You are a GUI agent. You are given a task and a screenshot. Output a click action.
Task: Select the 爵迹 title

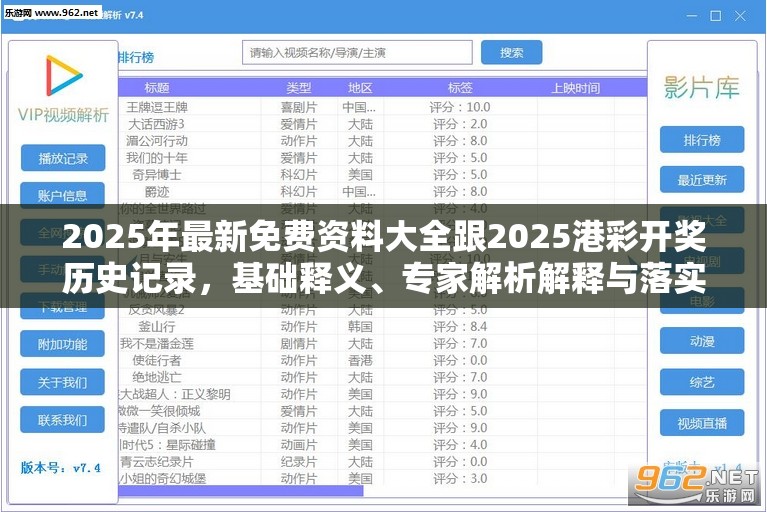(x=157, y=192)
